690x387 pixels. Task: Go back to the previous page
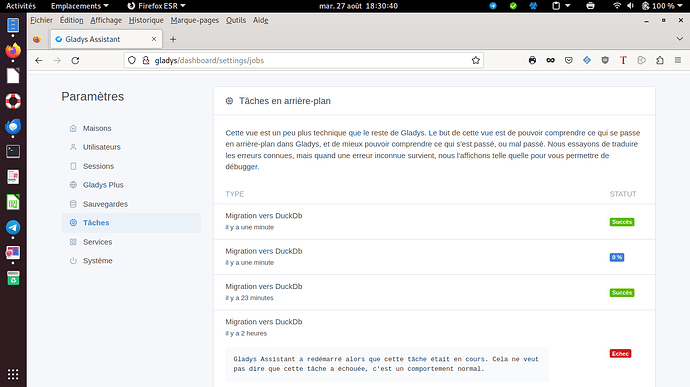pos(39,60)
